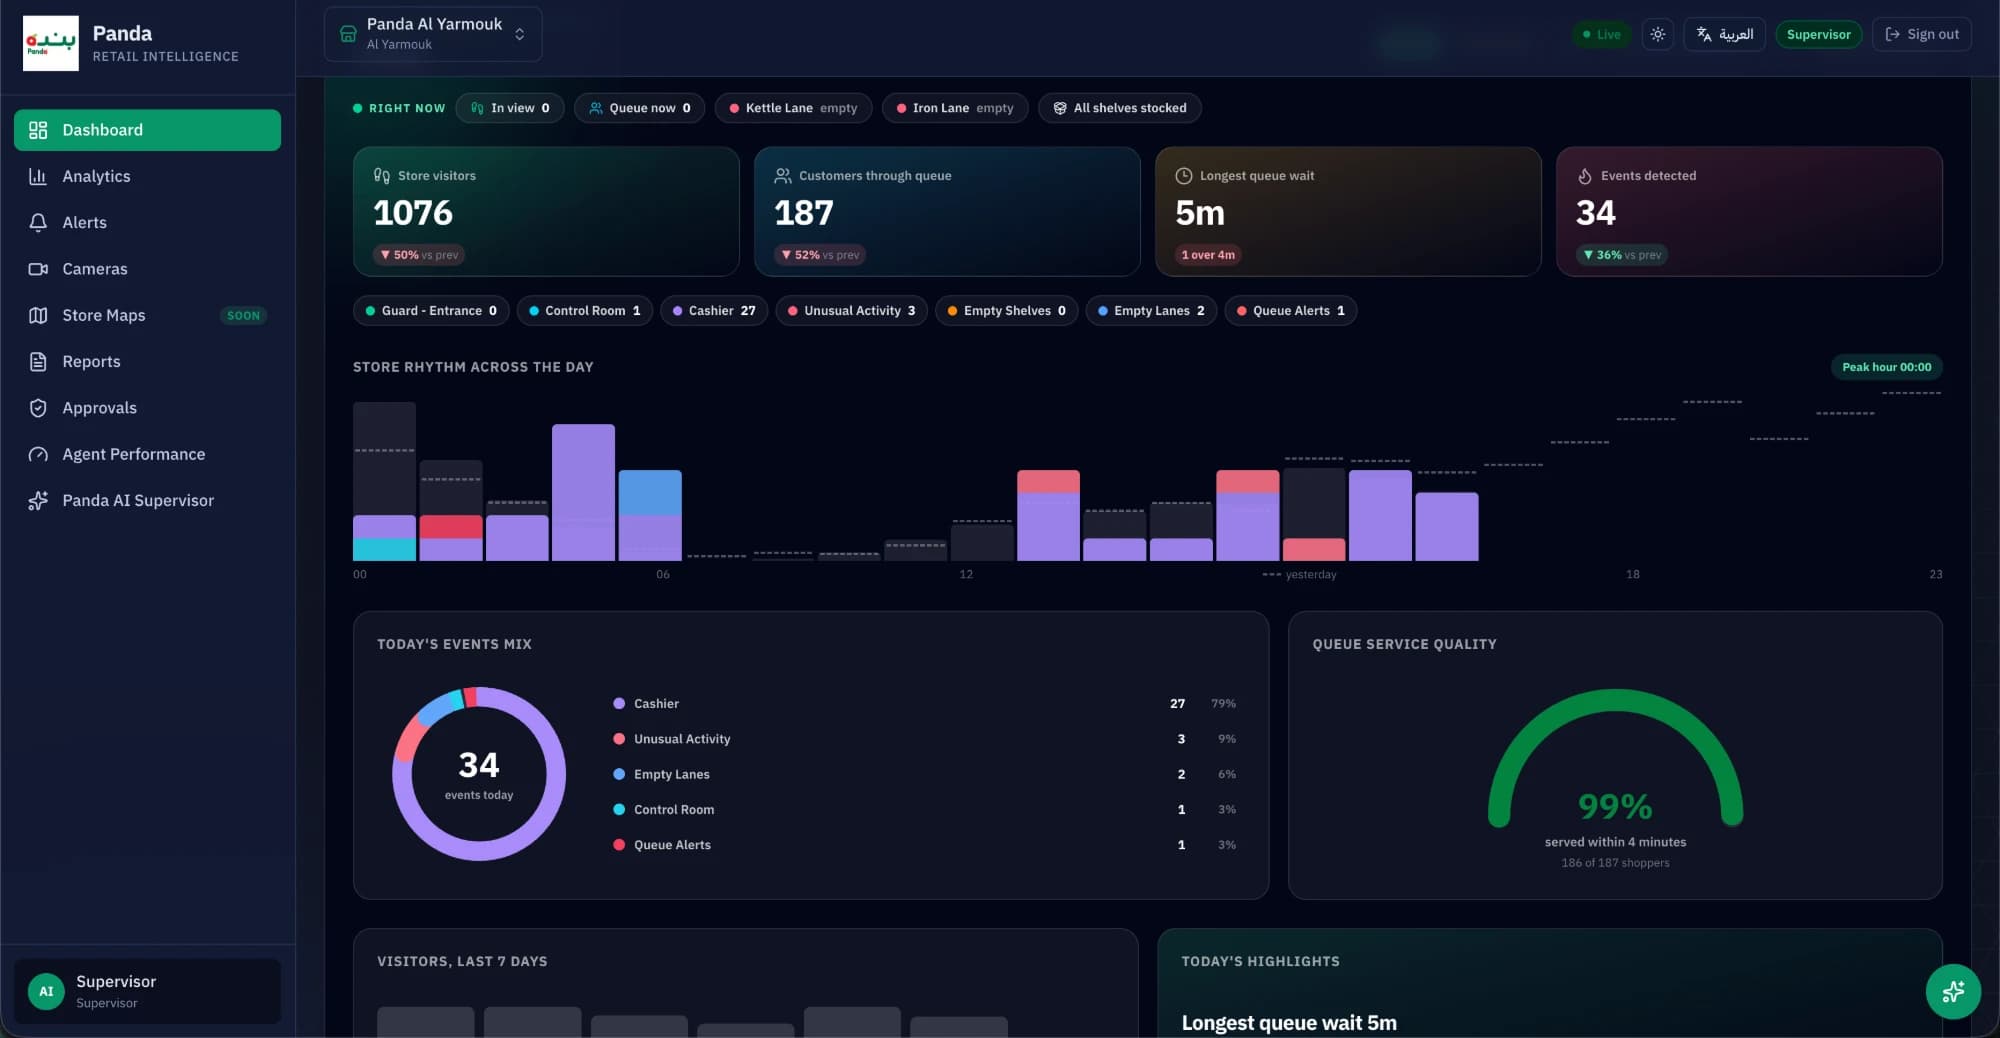The width and height of the screenshot is (2000, 1038).
Task: Click the Cameras video icon
Action: point(38,269)
